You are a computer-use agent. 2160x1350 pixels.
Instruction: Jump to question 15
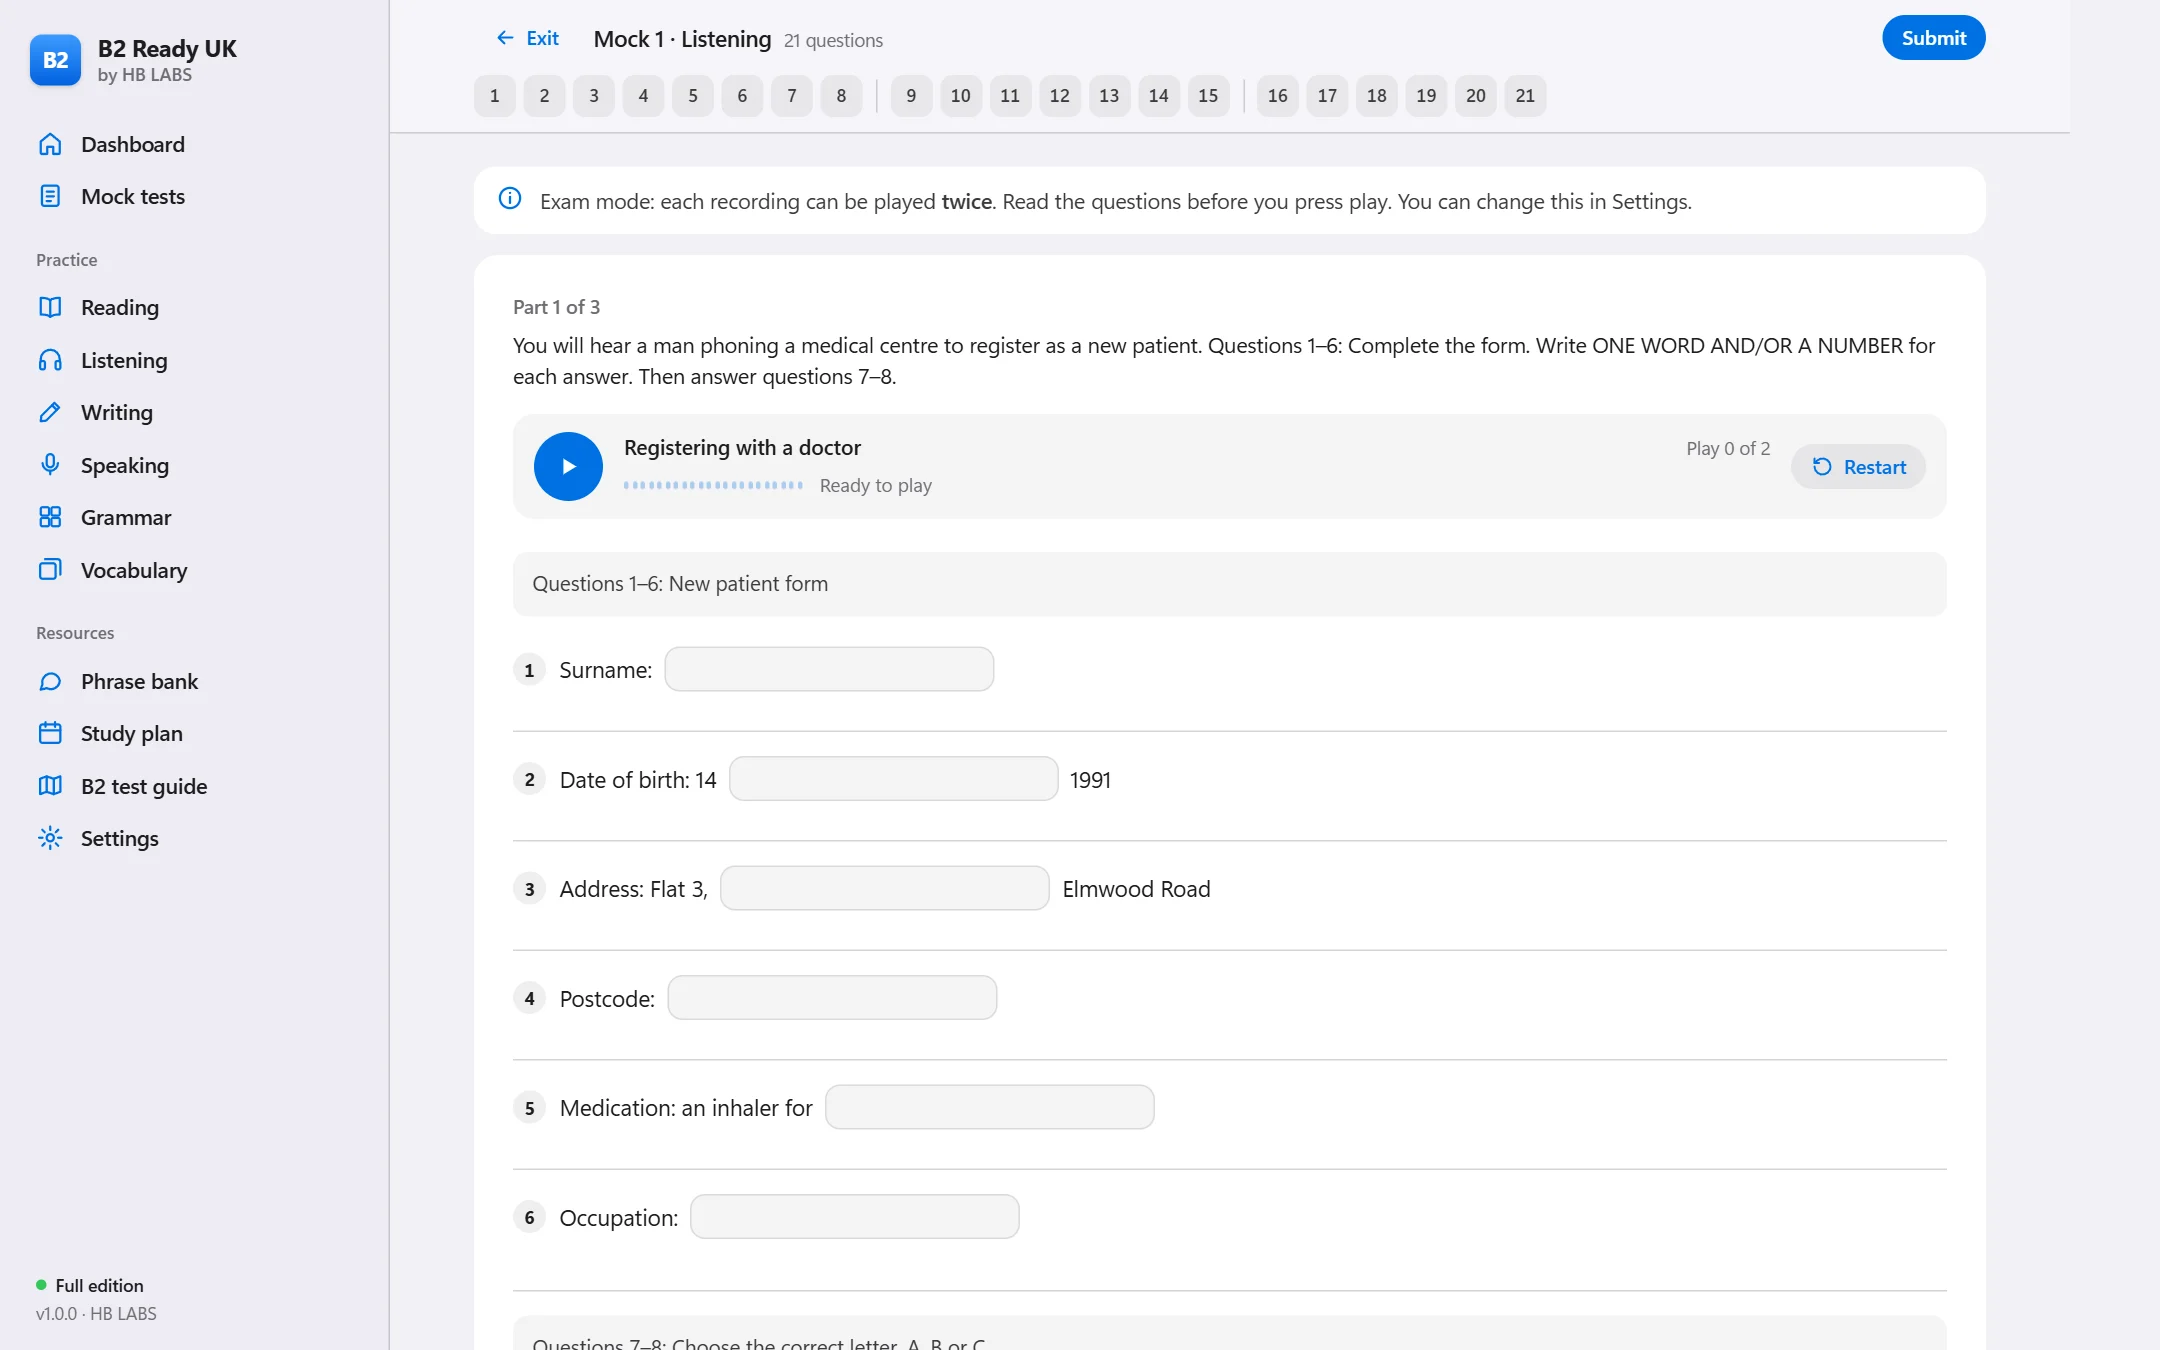pyautogui.click(x=1208, y=96)
